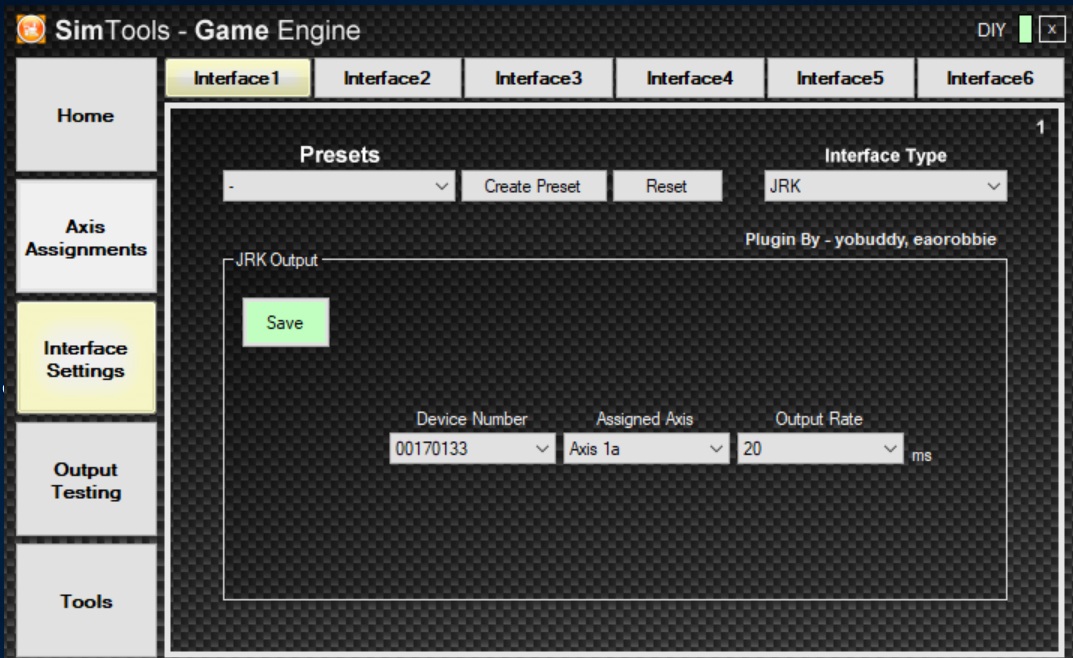Select the Interface Settings sidebar button
Image resolution: width=1073 pixels, height=658 pixels.
tap(86, 359)
